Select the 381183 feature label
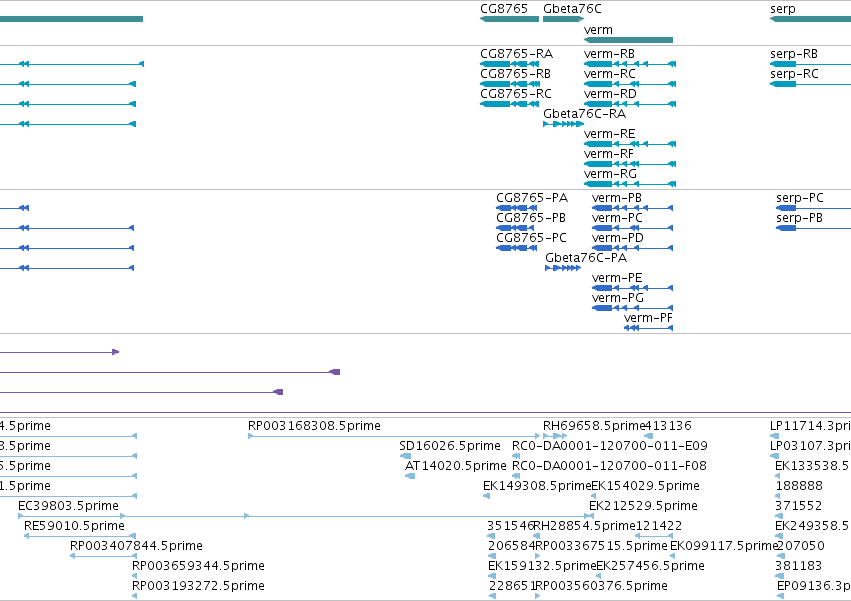 click(798, 566)
